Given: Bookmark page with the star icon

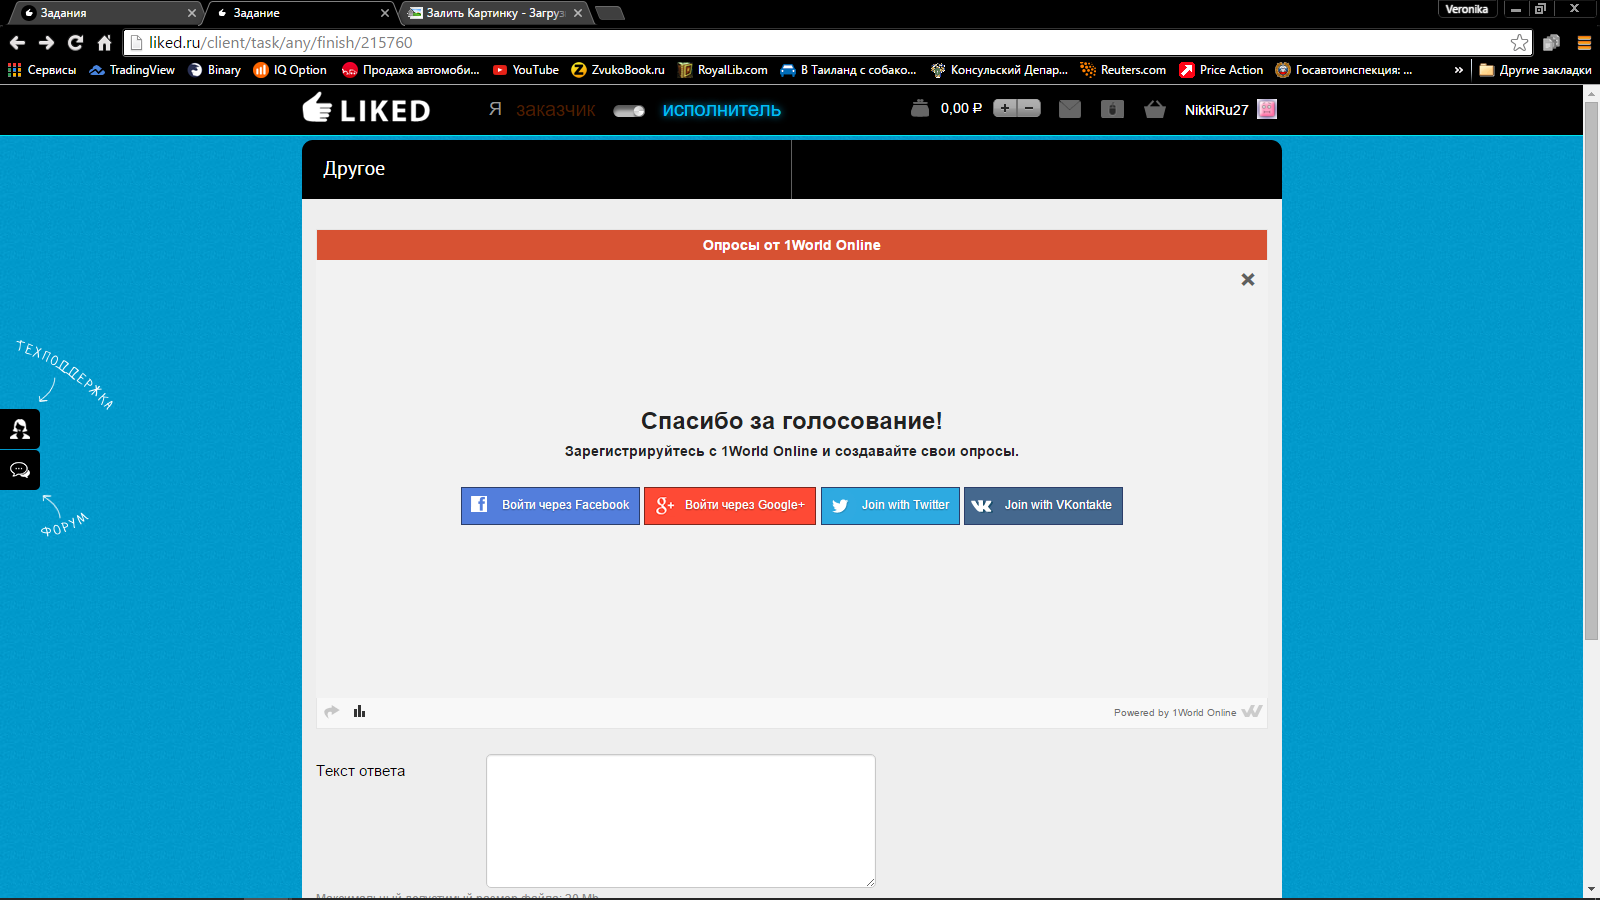Looking at the screenshot, I should 1519,42.
